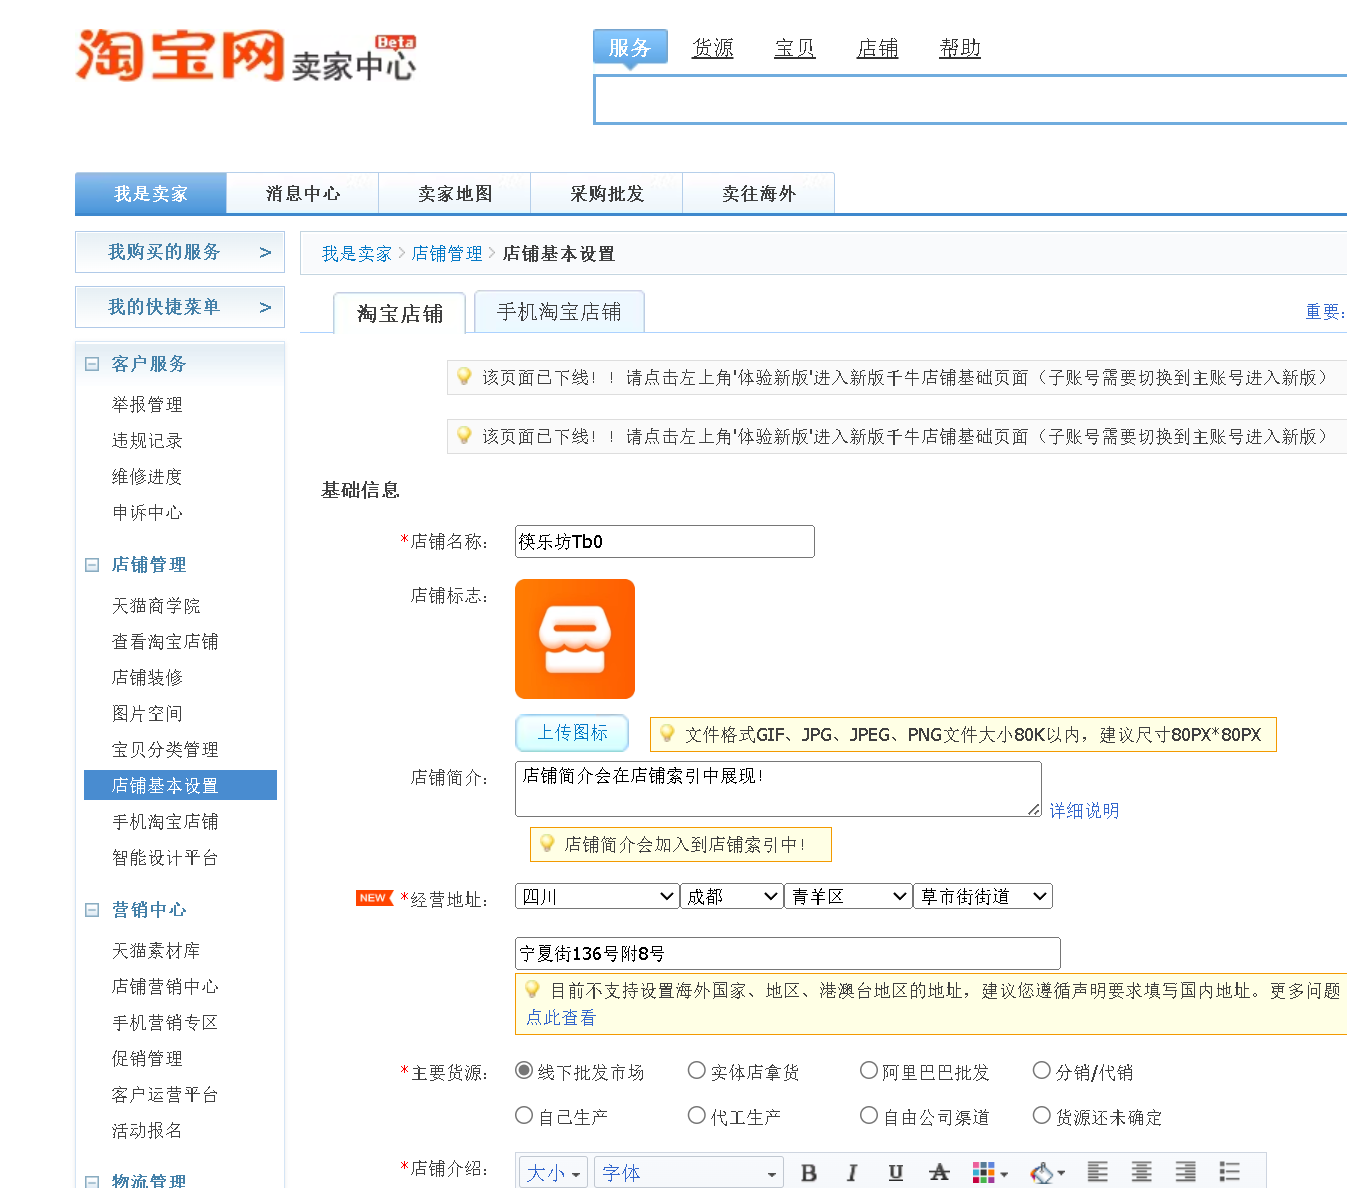Screen dimensions: 1347x1188
Task: Click the orange shop logo image
Action: [575, 639]
